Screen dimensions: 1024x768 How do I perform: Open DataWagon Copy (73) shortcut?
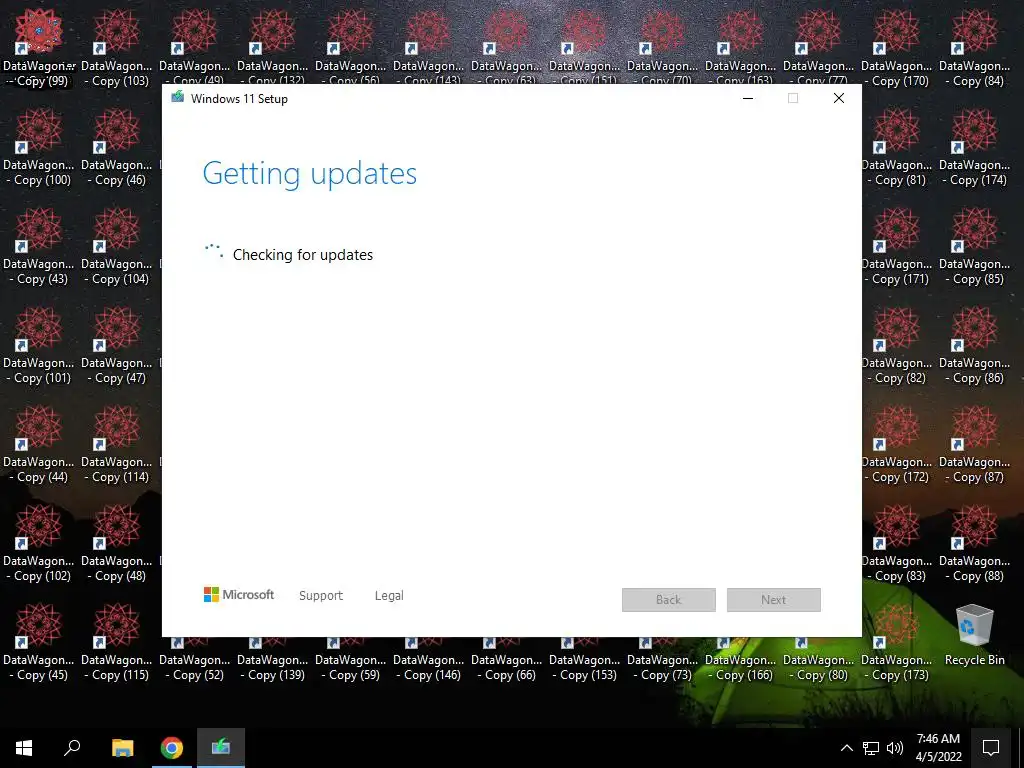click(x=662, y=660)
